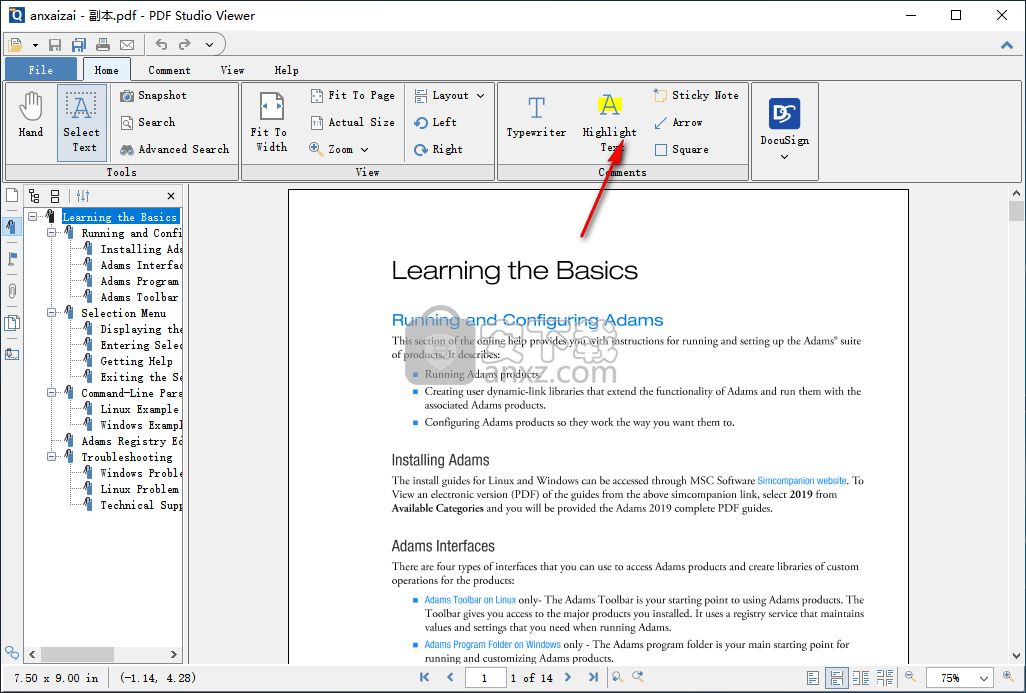
Task: Select Facing page layout
Action: 861,678
